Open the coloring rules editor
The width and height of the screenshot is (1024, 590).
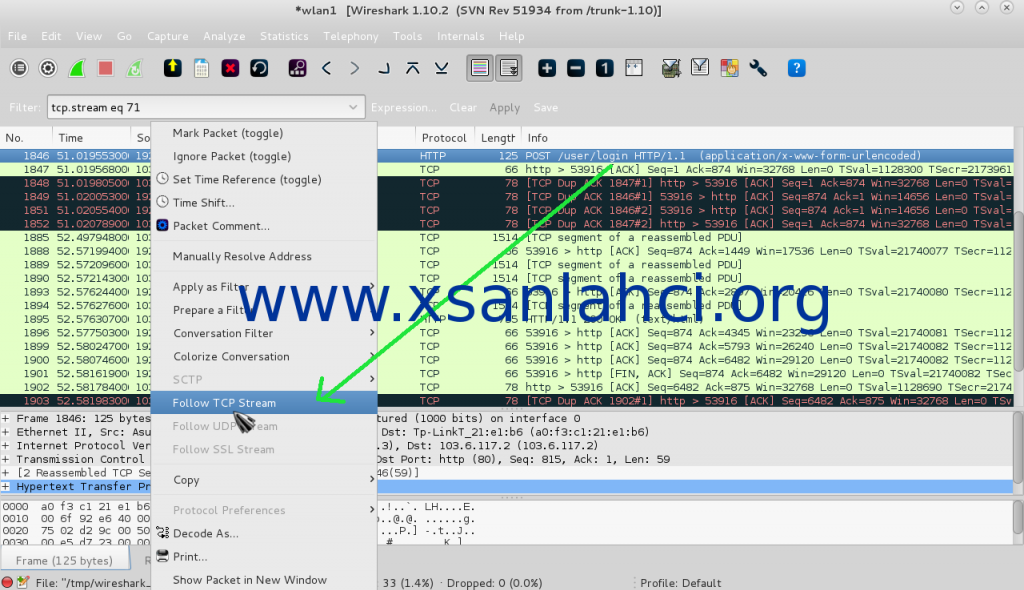729,68
